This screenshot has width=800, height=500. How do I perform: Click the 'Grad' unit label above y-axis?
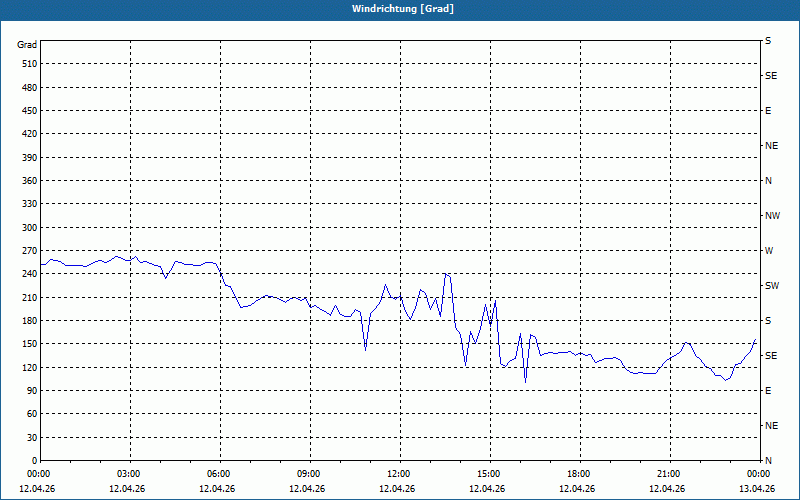[x=27, y=45]
